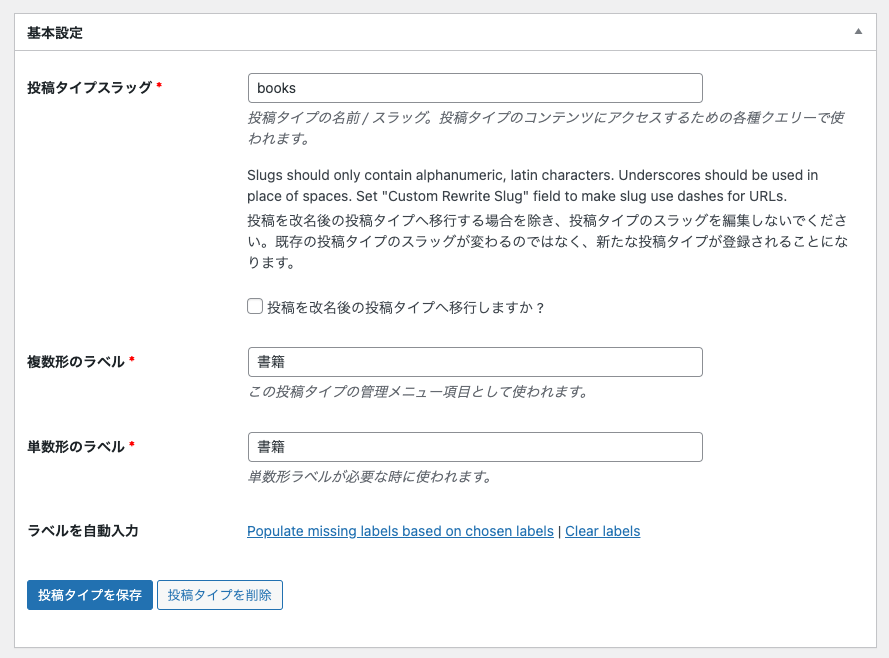Focus the 単数形のラベル text field
Image resolution: width=889 pixels, height=658 pixels.
(x=475, y=447)
